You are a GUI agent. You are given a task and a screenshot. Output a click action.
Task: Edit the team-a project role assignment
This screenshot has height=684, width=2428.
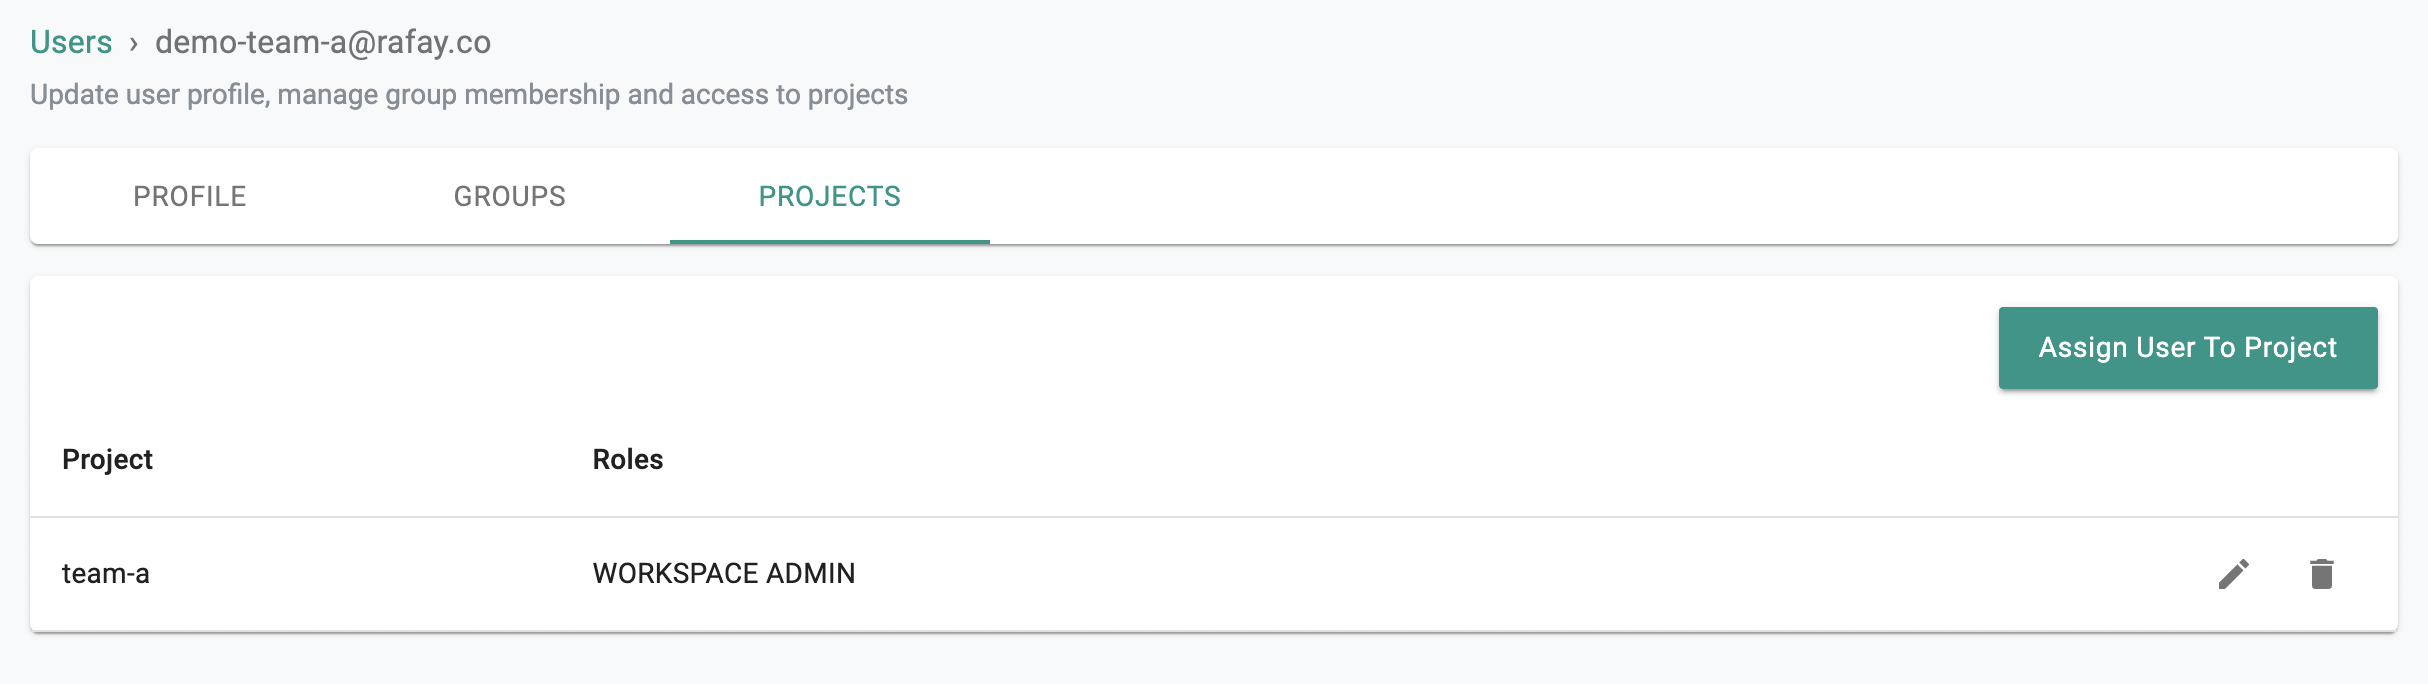point(2234,574)
